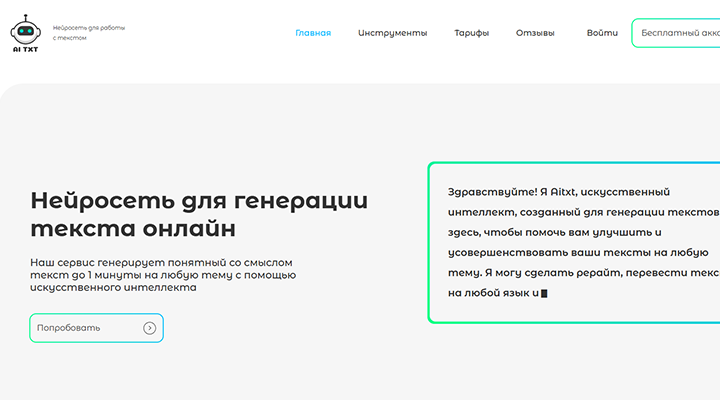The image size is (720, 400).
Task: Click the robot logo icon
Action: click(x=23, y=25)
